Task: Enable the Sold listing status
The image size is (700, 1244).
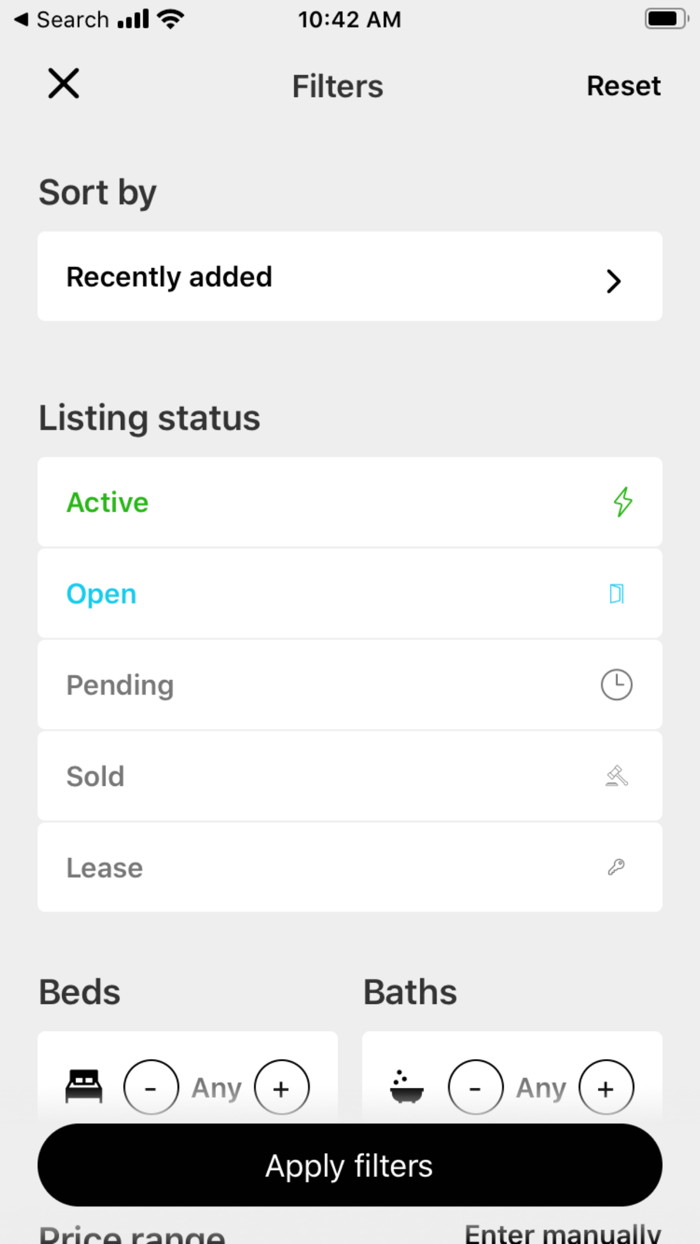Action: (96, 776)
